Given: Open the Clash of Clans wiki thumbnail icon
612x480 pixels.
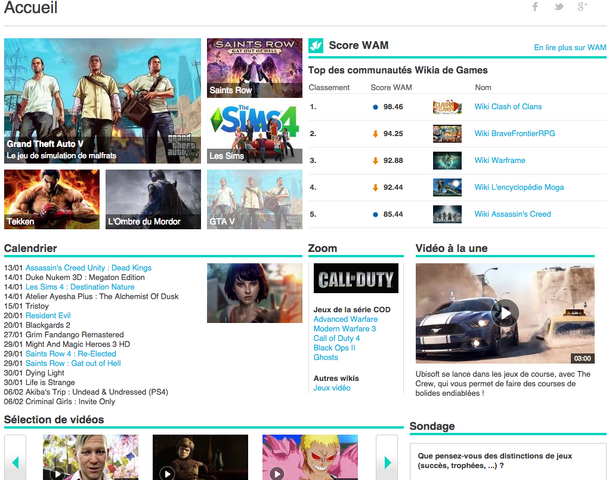Looking at the screenshot, I should coord(447,107).
